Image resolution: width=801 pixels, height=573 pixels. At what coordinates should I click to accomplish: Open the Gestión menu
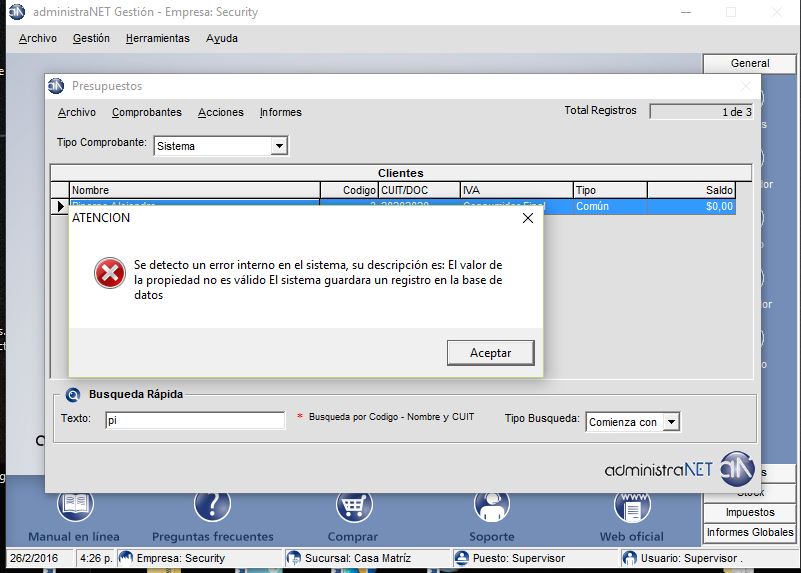click(x=91, y=38)
